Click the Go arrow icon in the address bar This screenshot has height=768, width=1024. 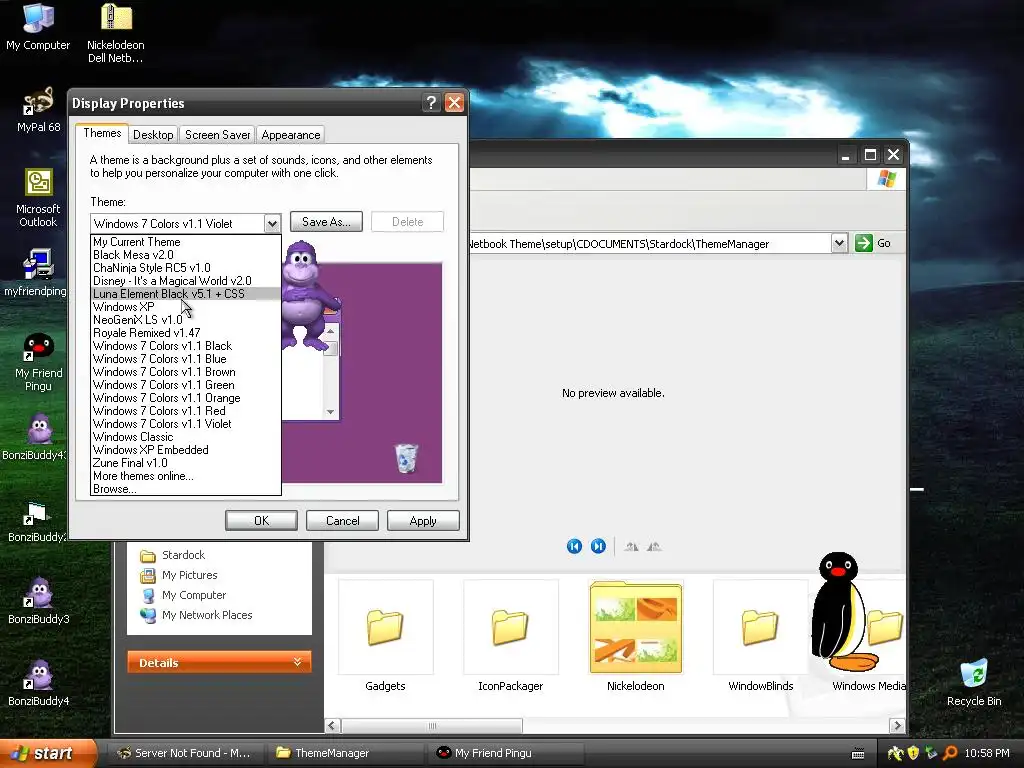click(863, 243)
